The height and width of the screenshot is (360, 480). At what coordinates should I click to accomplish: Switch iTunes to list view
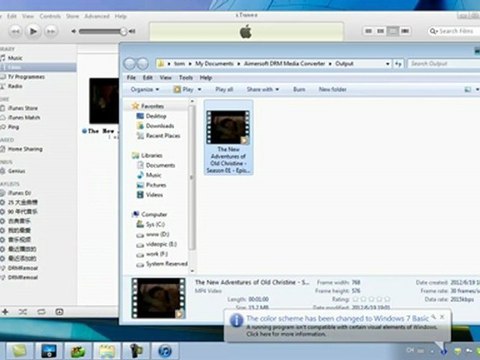(368, 31)
